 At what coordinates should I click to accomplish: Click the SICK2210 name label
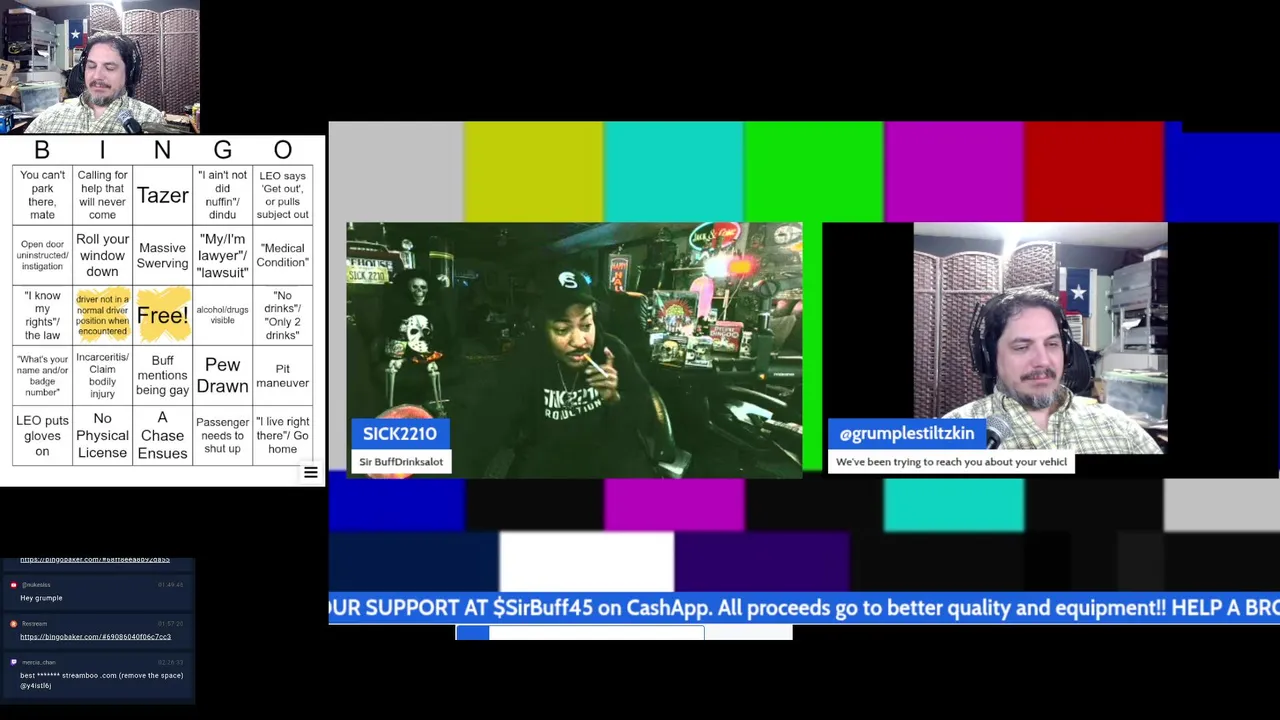tap(400, 434)
